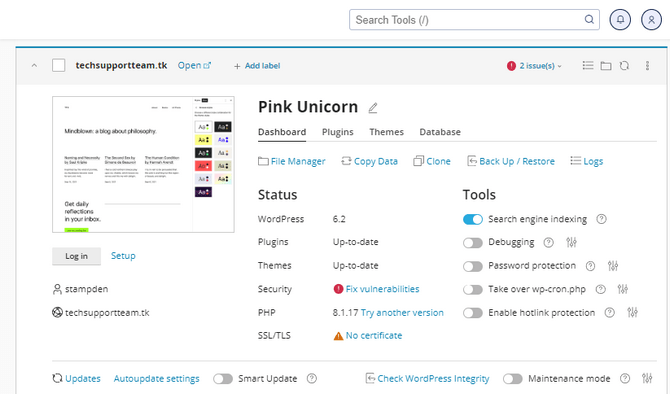The height and width of the screenshot is (394, 670).
Task: Edit the Pink Unicorn site name
Action: click(x=373, y=108)
